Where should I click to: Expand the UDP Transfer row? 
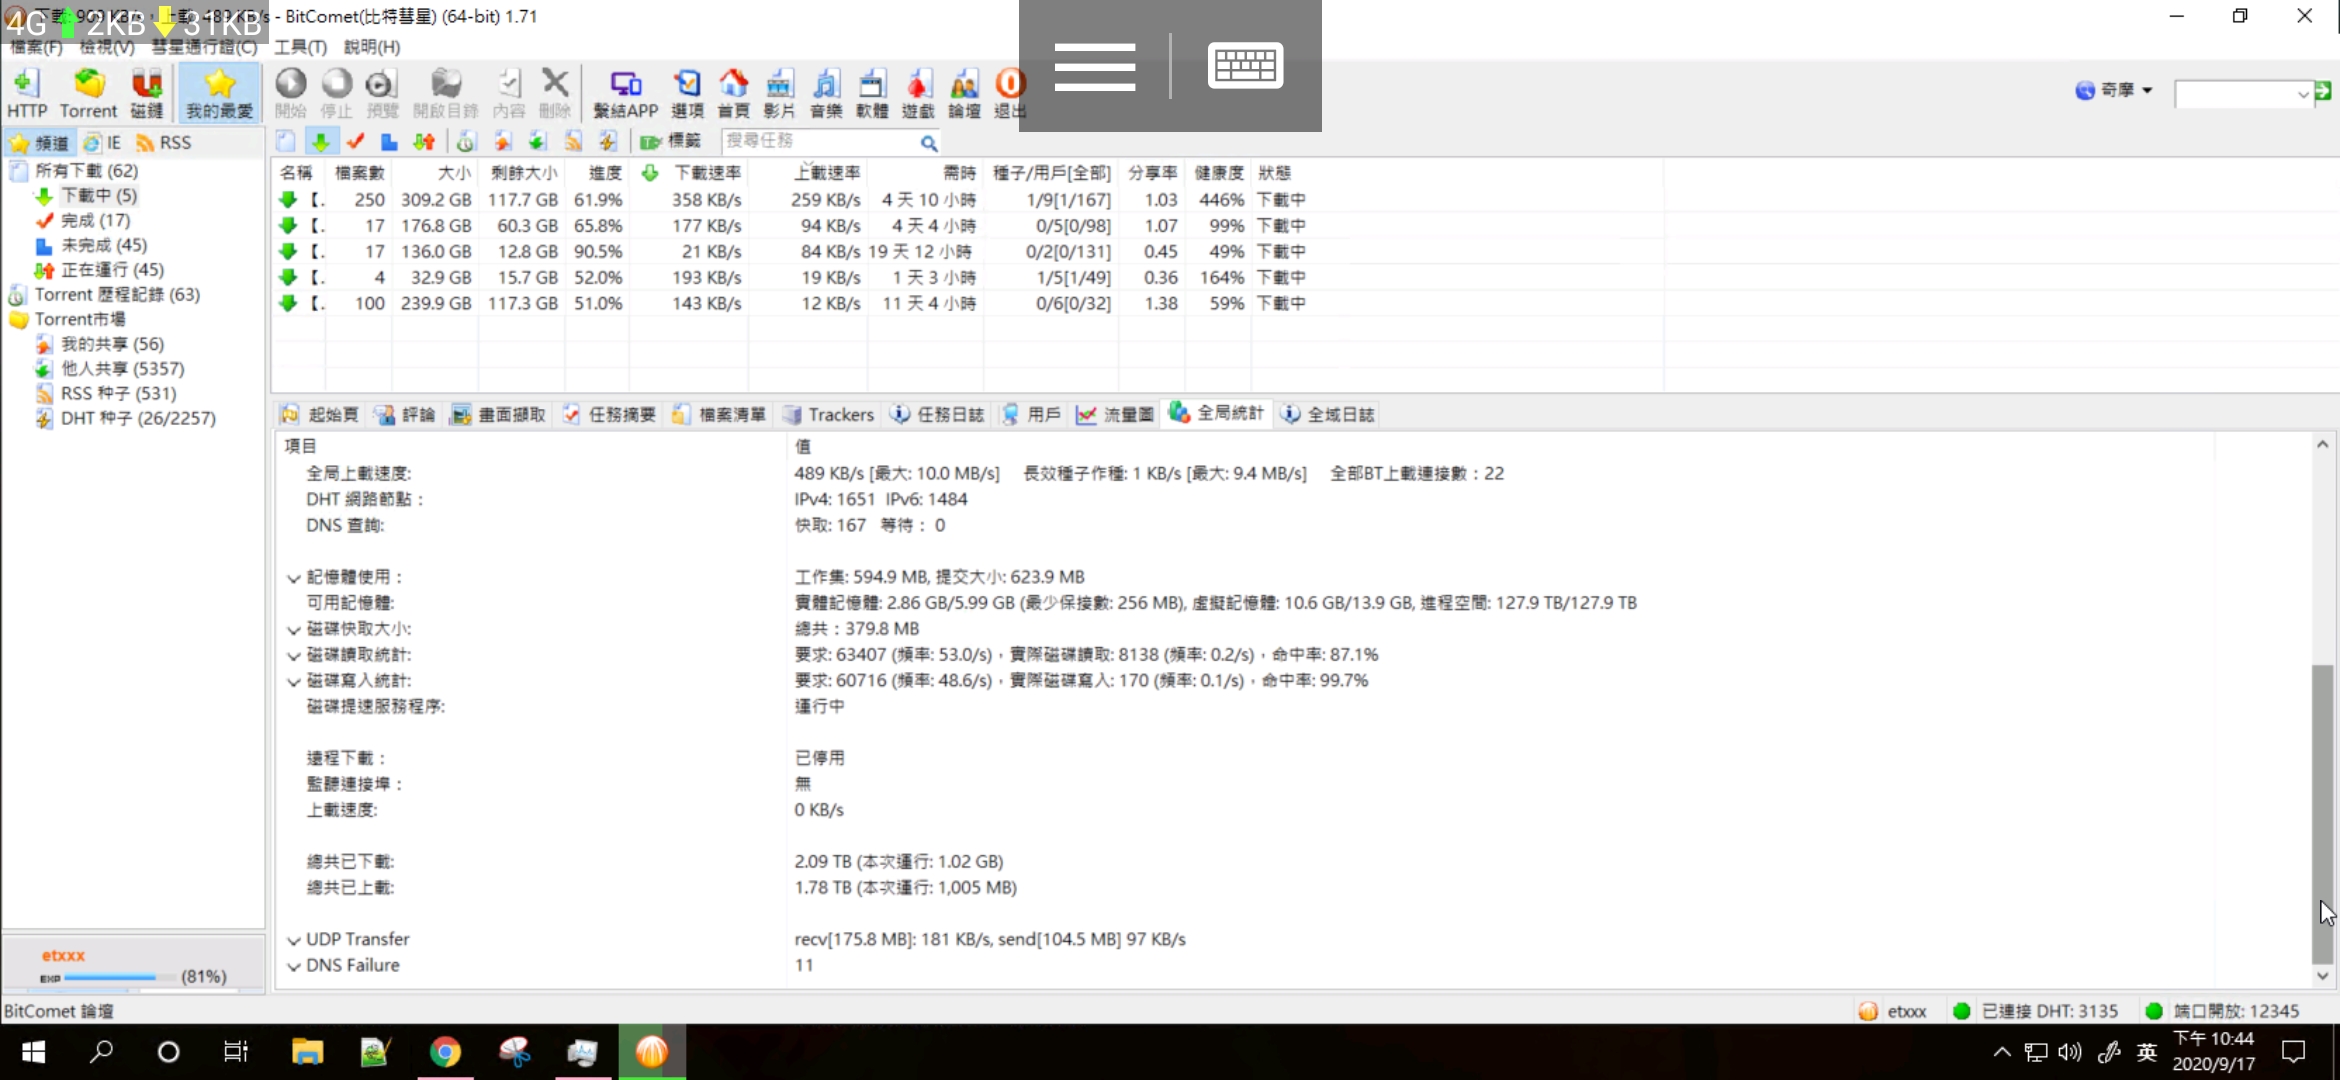tap(293, 940)
